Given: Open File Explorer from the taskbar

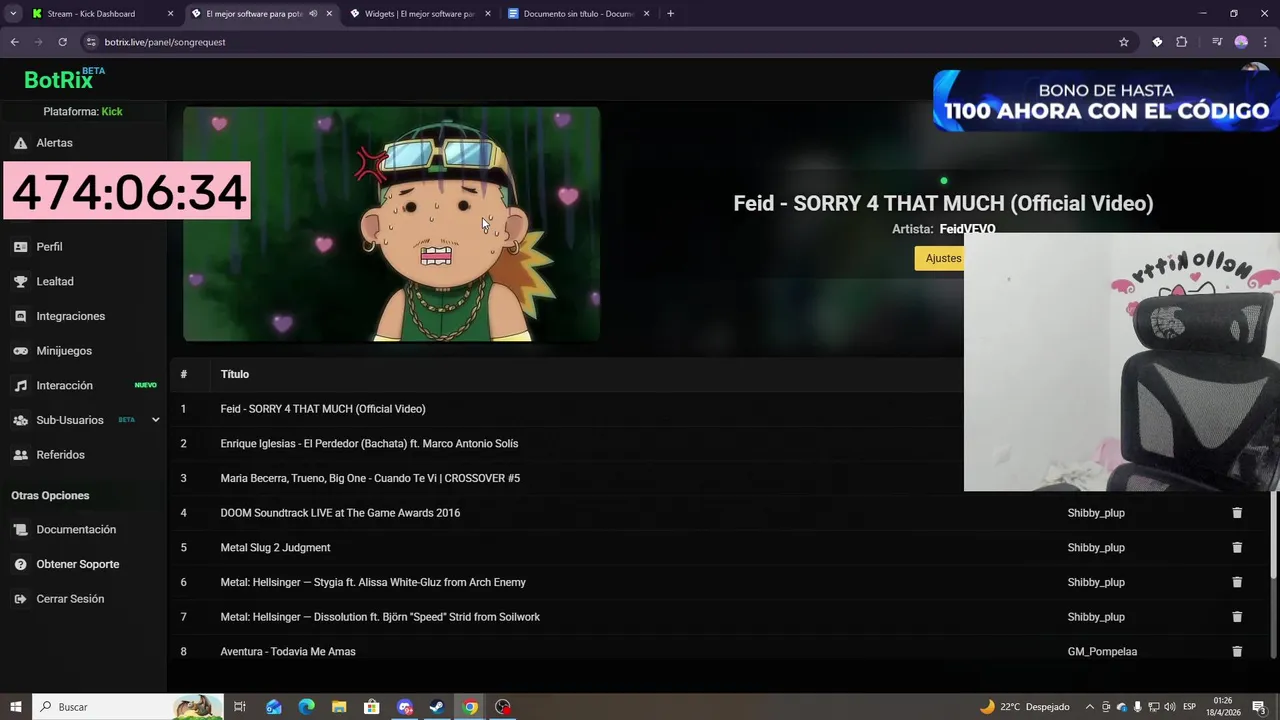Looking at the screenshot, I should [x=339, y=707].
